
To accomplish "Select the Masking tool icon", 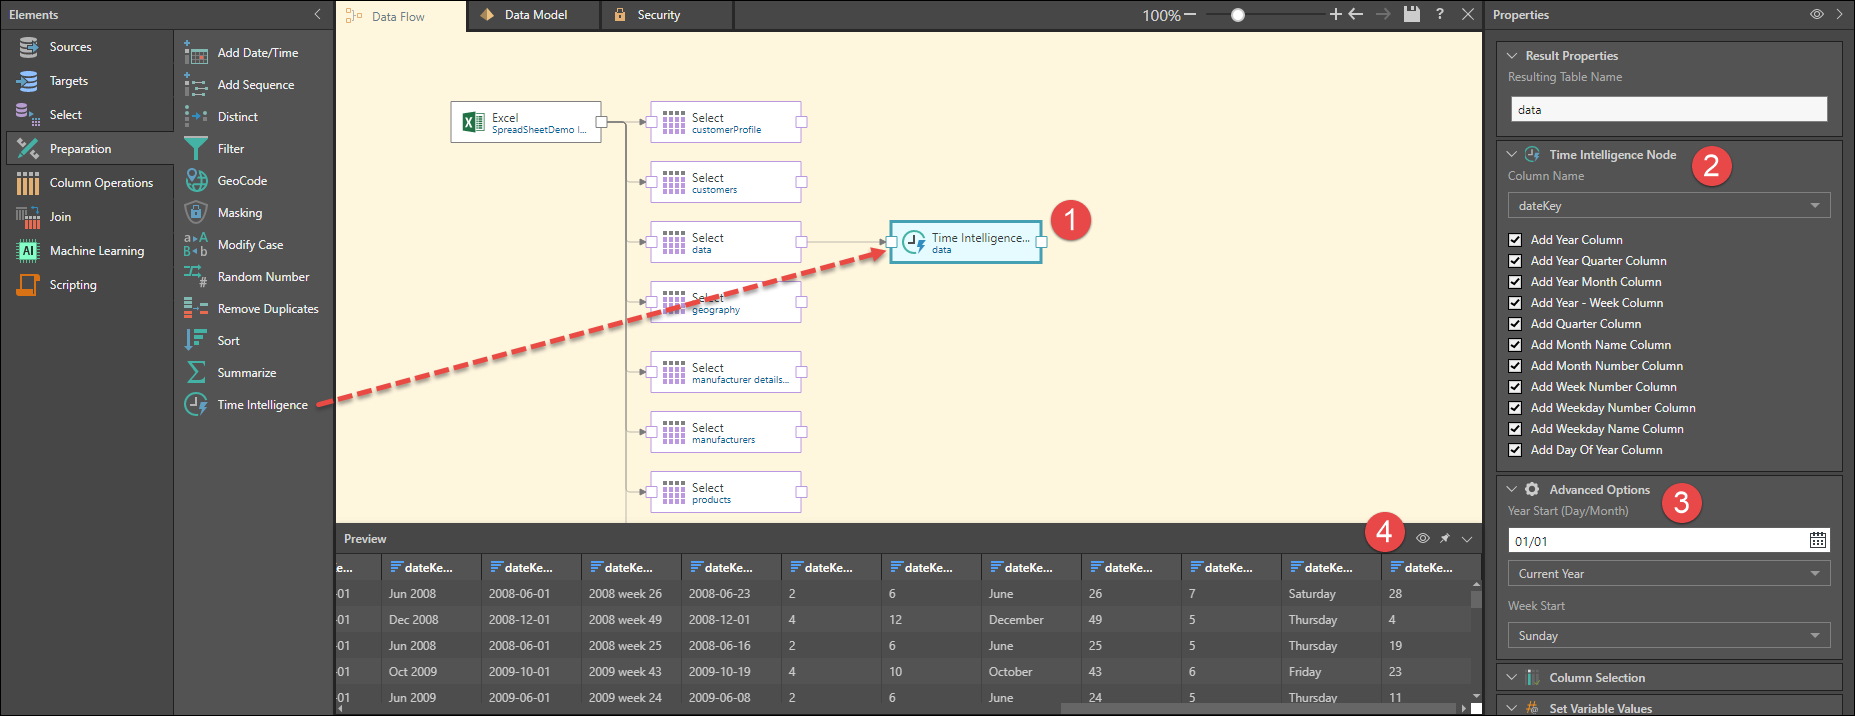I will click(196, 213).
